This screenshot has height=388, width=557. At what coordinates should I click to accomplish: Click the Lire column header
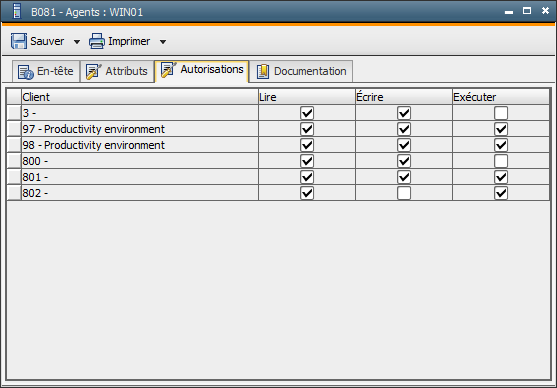307,97
